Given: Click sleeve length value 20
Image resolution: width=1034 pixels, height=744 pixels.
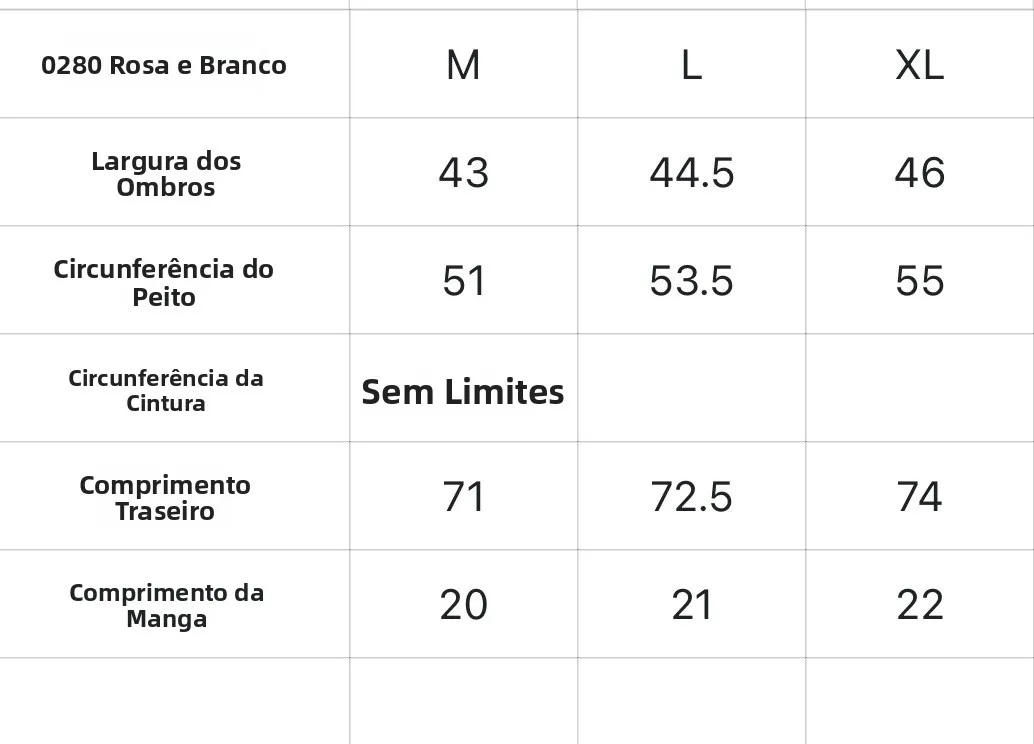Looking at the screenshot, I should [463, 605].
